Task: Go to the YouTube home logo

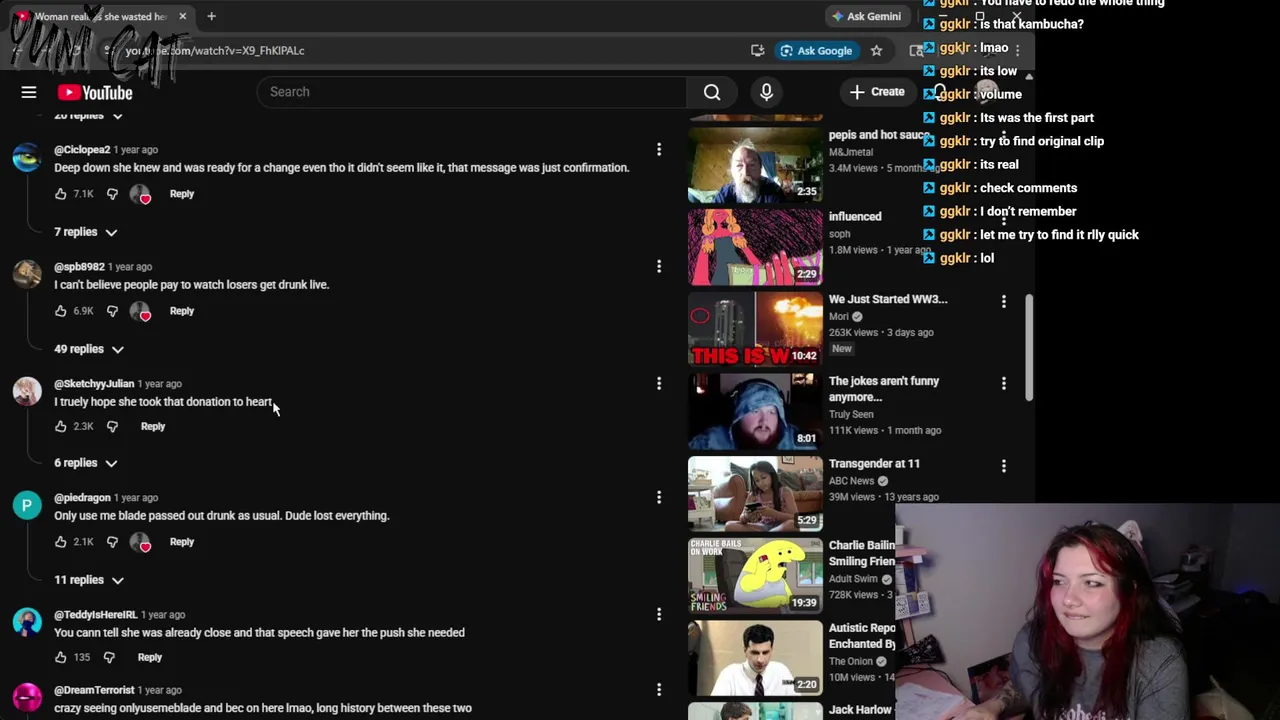Action: [95, 92]
